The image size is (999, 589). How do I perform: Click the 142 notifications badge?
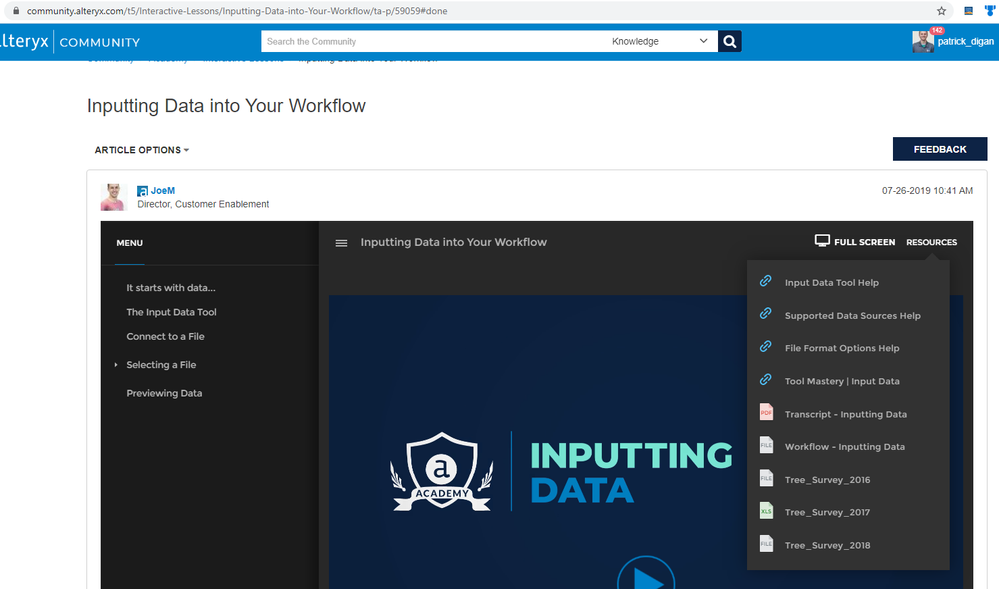(x=936, y=31)
